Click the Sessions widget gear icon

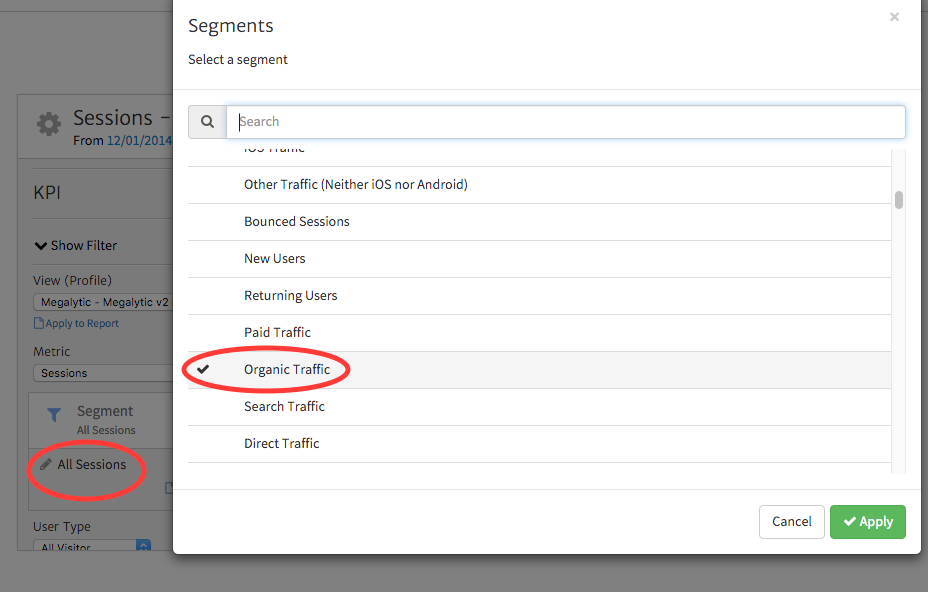(x=48, y=124)
